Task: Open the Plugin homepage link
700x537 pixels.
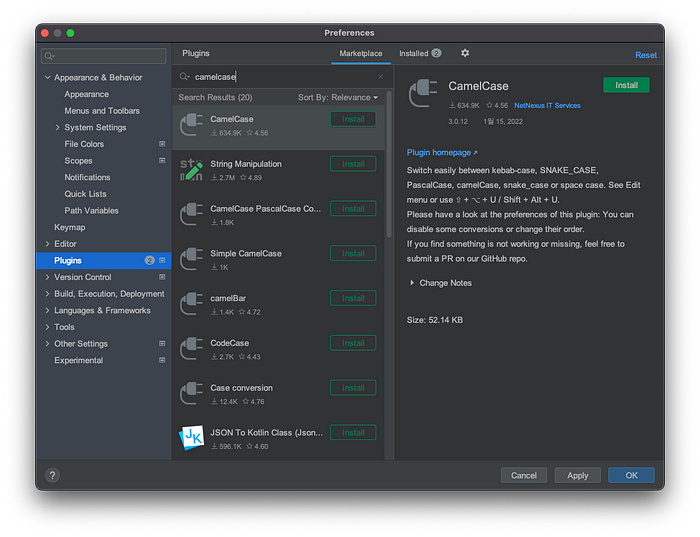Action: [x=442, y=152]
